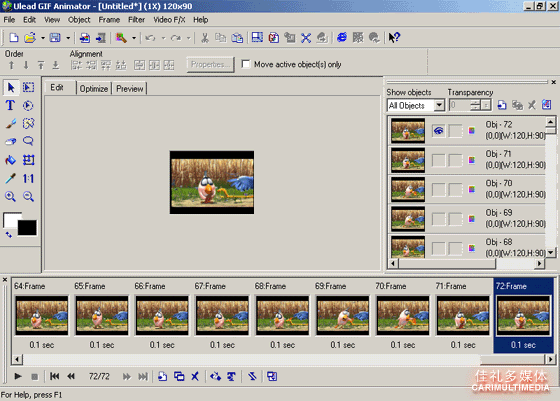Jump to the first frame
Viewport: 560px width, 401px height.
(x=55, y=376)
